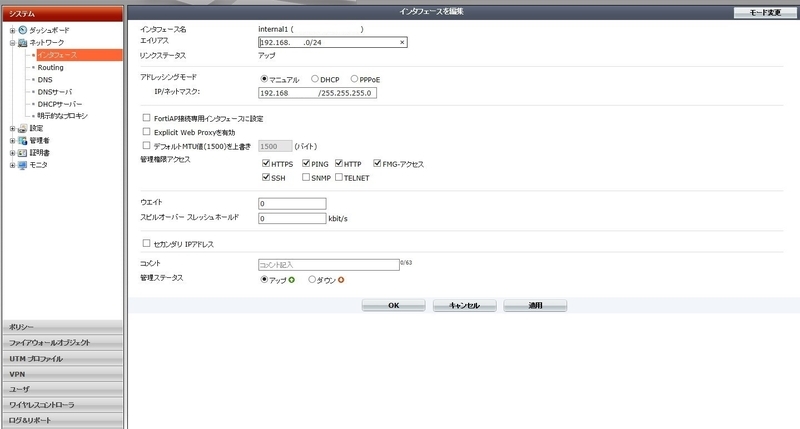
Task: Enable TELNET admin access
Action: tap(339, 177)
